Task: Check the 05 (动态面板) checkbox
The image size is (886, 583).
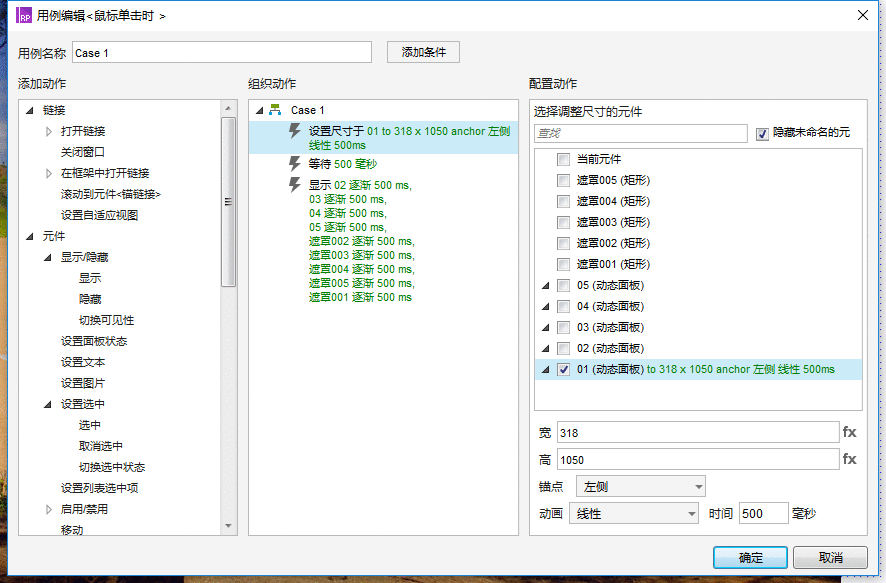Action: tap(563, 285)
